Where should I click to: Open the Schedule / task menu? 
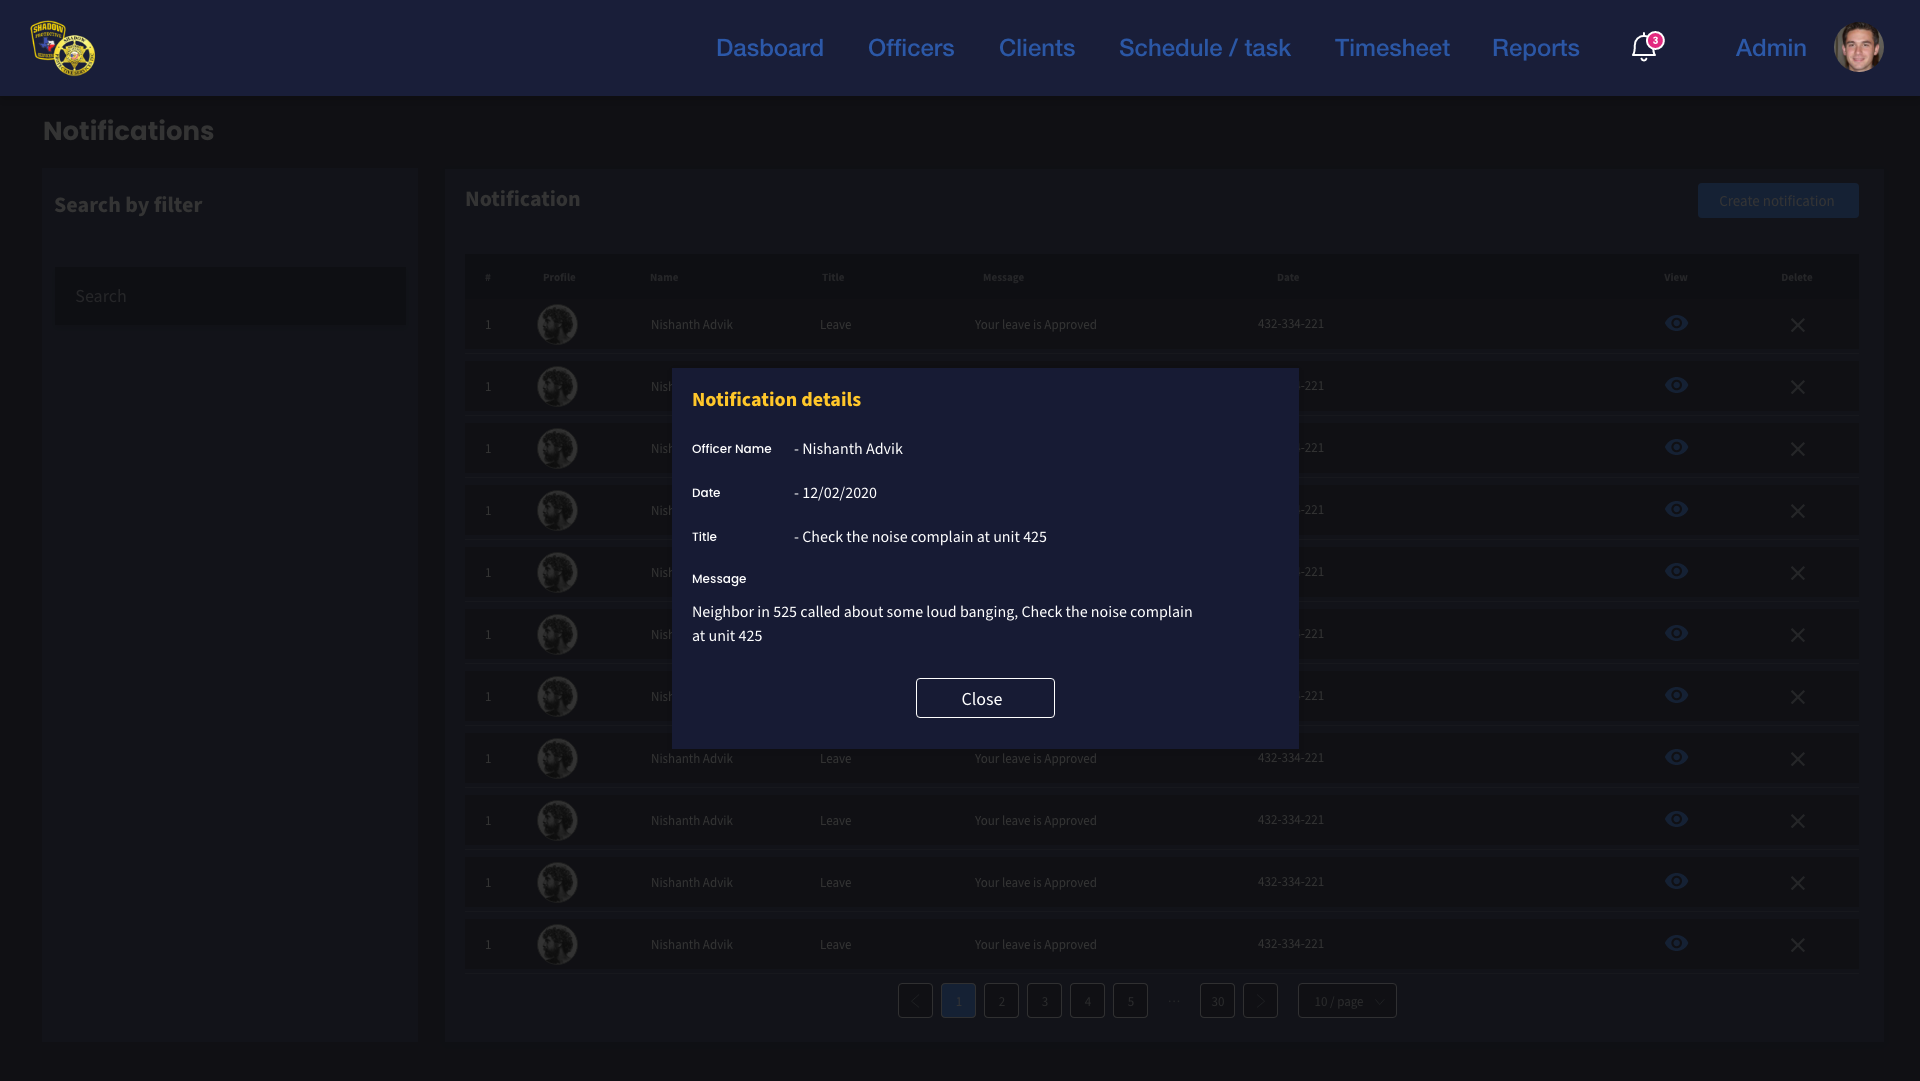coord(1204,48)
